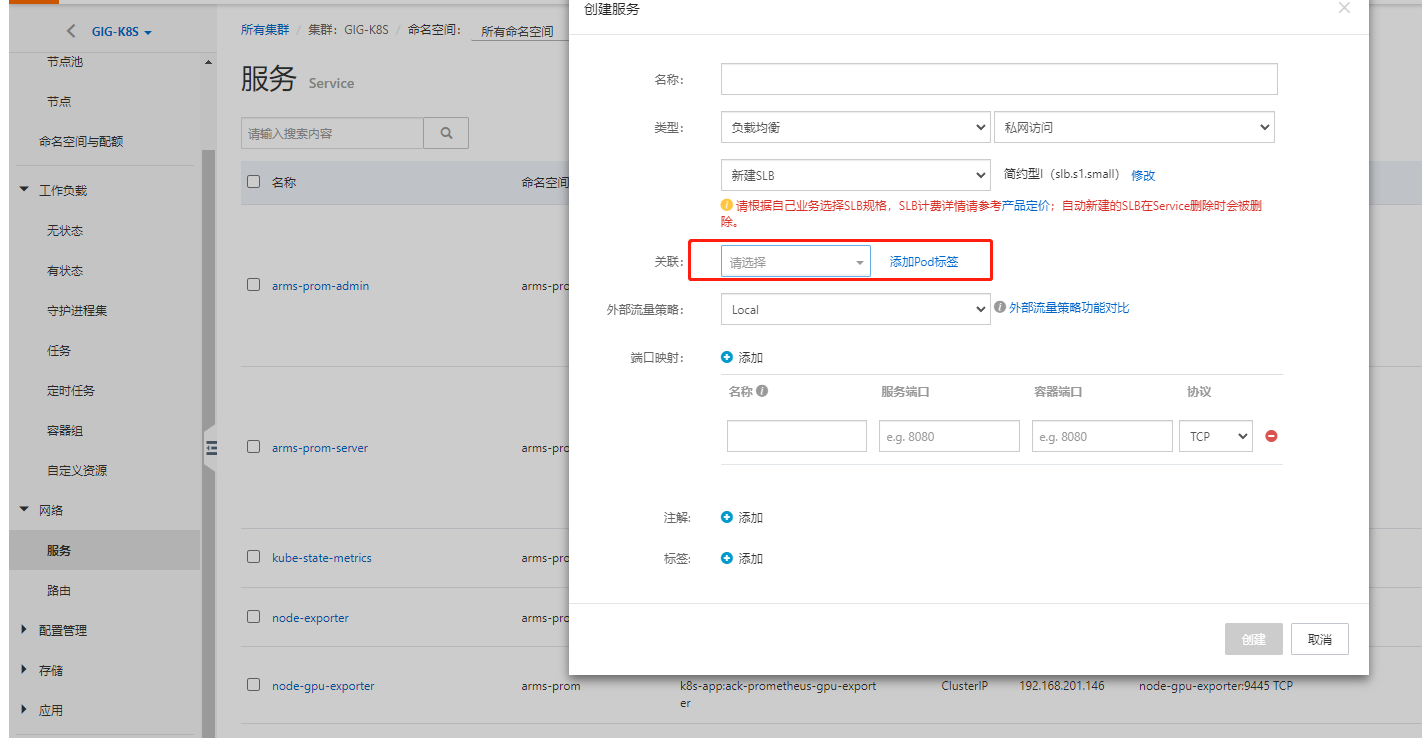Go back using the left chevron icon
Viewport: 1422px width, 738px height.
click(71, 32)
